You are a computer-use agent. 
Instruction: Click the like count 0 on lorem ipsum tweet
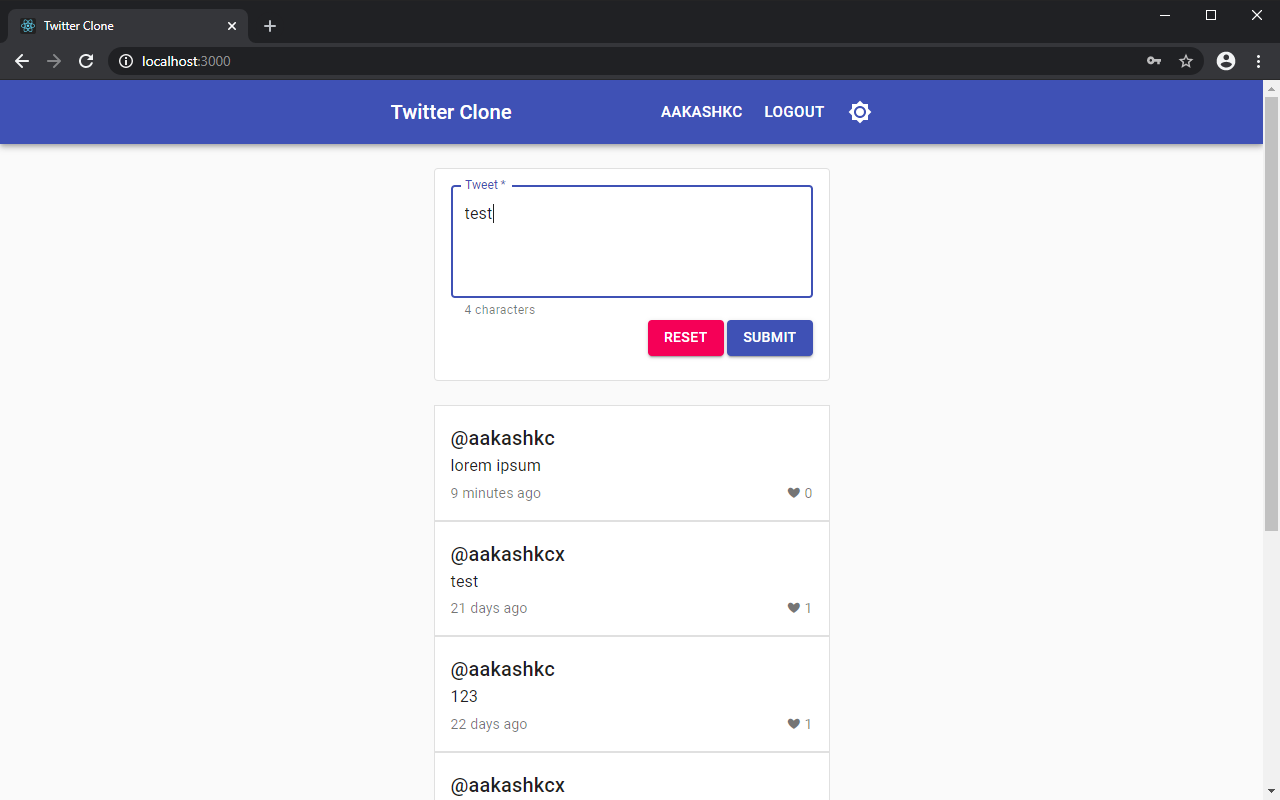(808, 493)
